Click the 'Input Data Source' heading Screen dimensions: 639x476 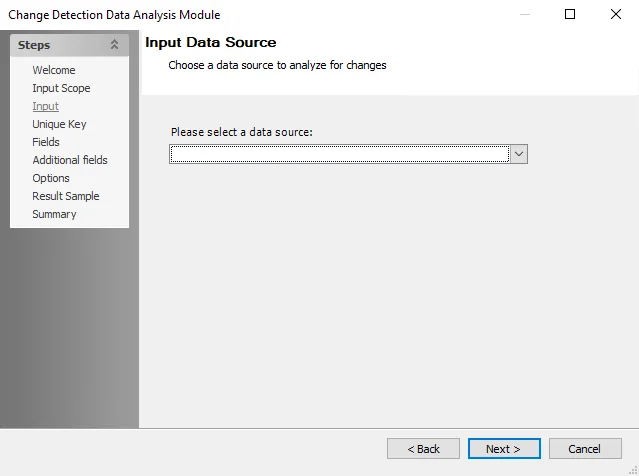[211, 42]
